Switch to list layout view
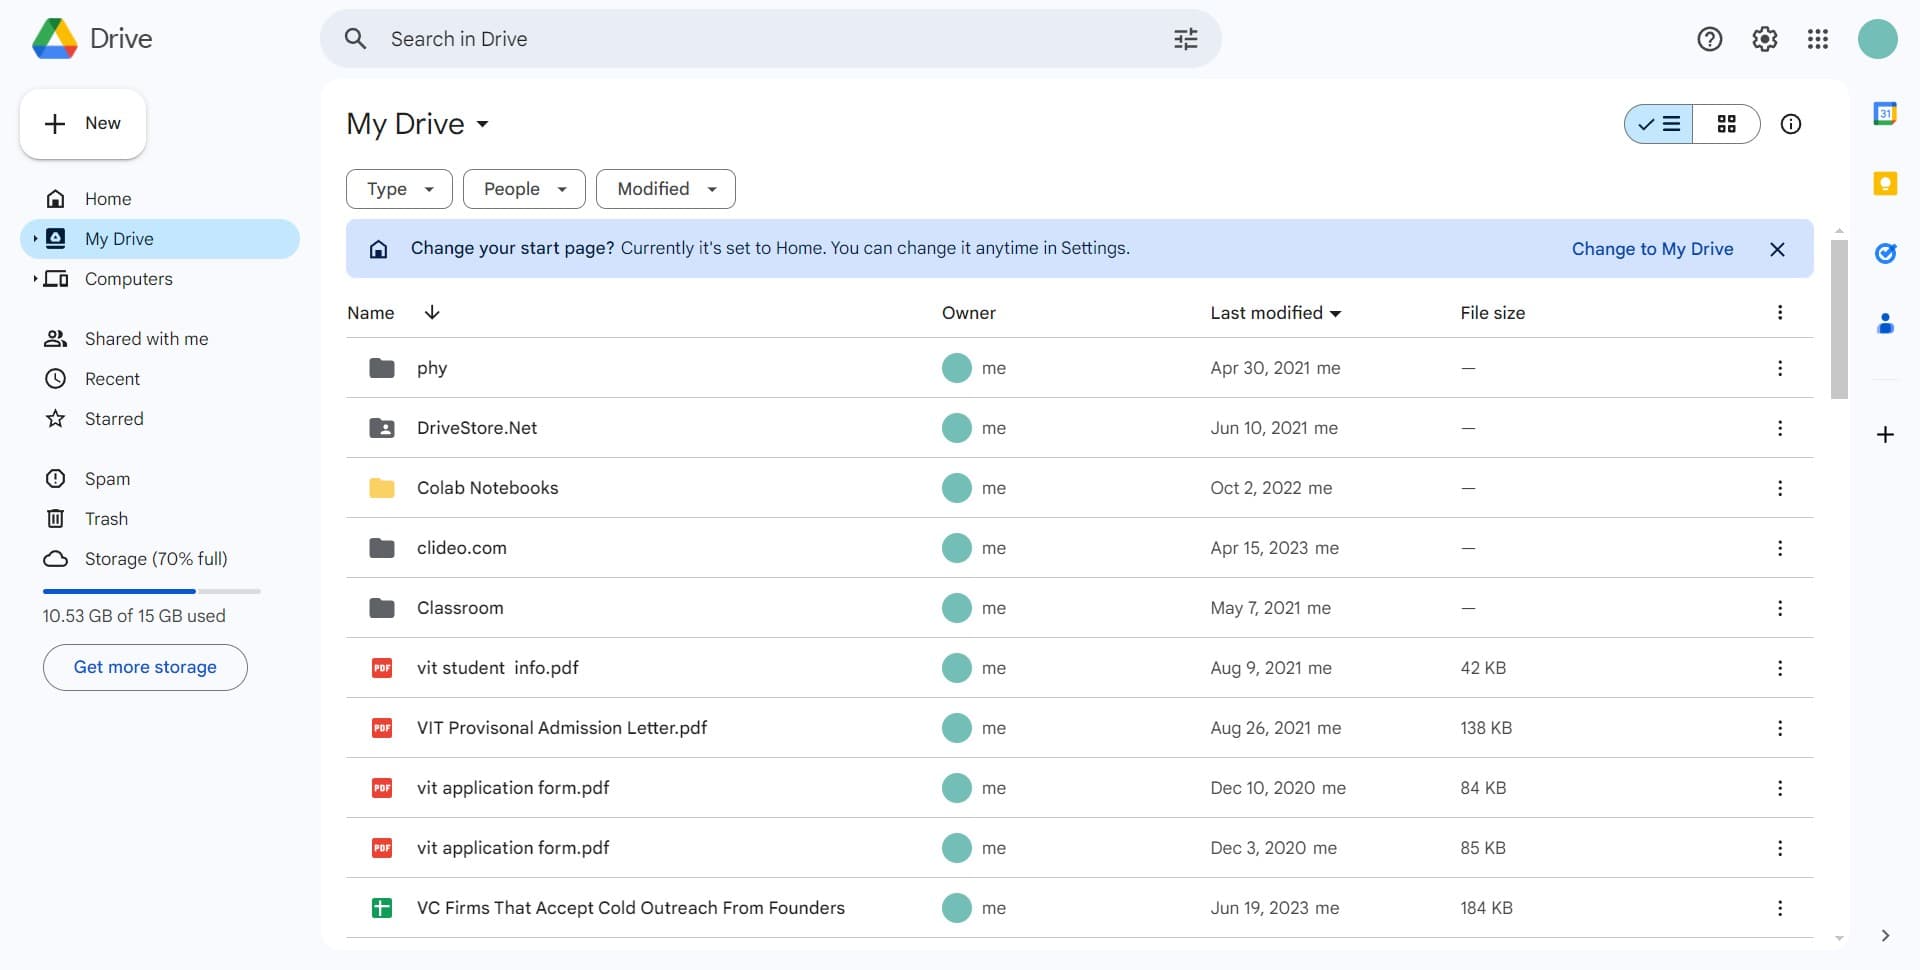This screenshot has width=1920, height=970. pos(1659,124)
